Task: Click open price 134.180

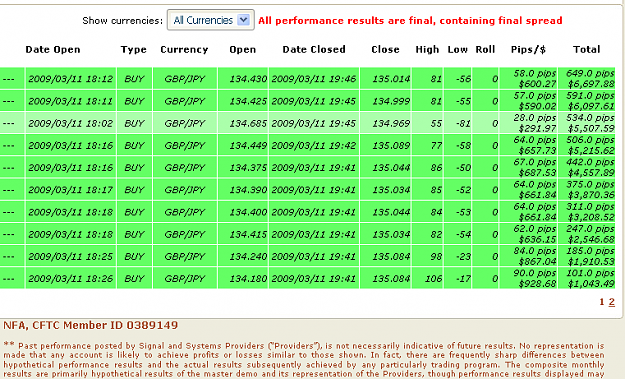Action: (x=248, y=279)
